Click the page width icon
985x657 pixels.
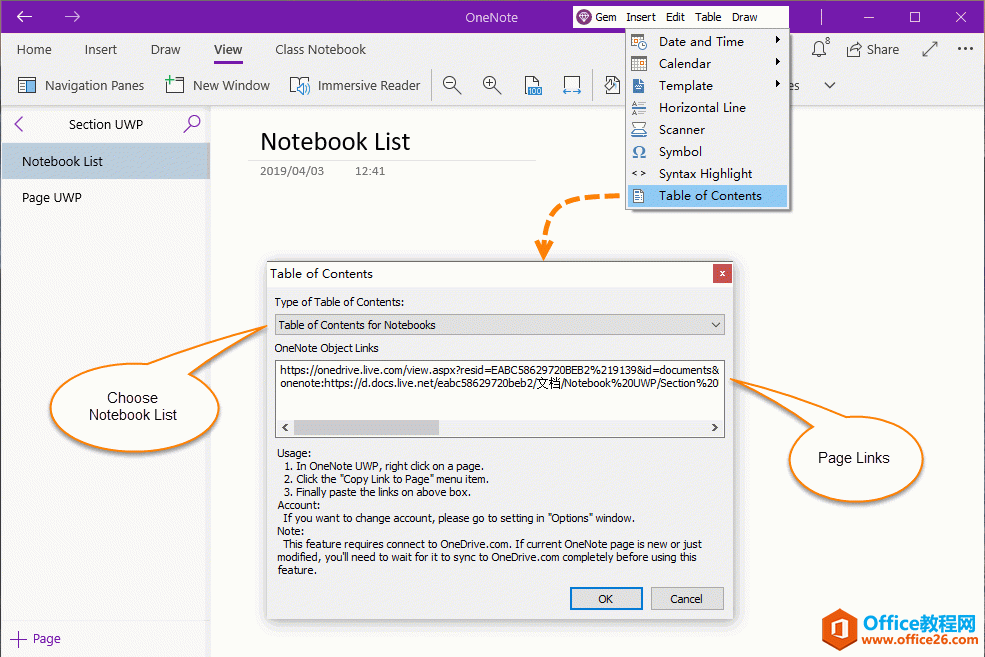coord(572,86)
